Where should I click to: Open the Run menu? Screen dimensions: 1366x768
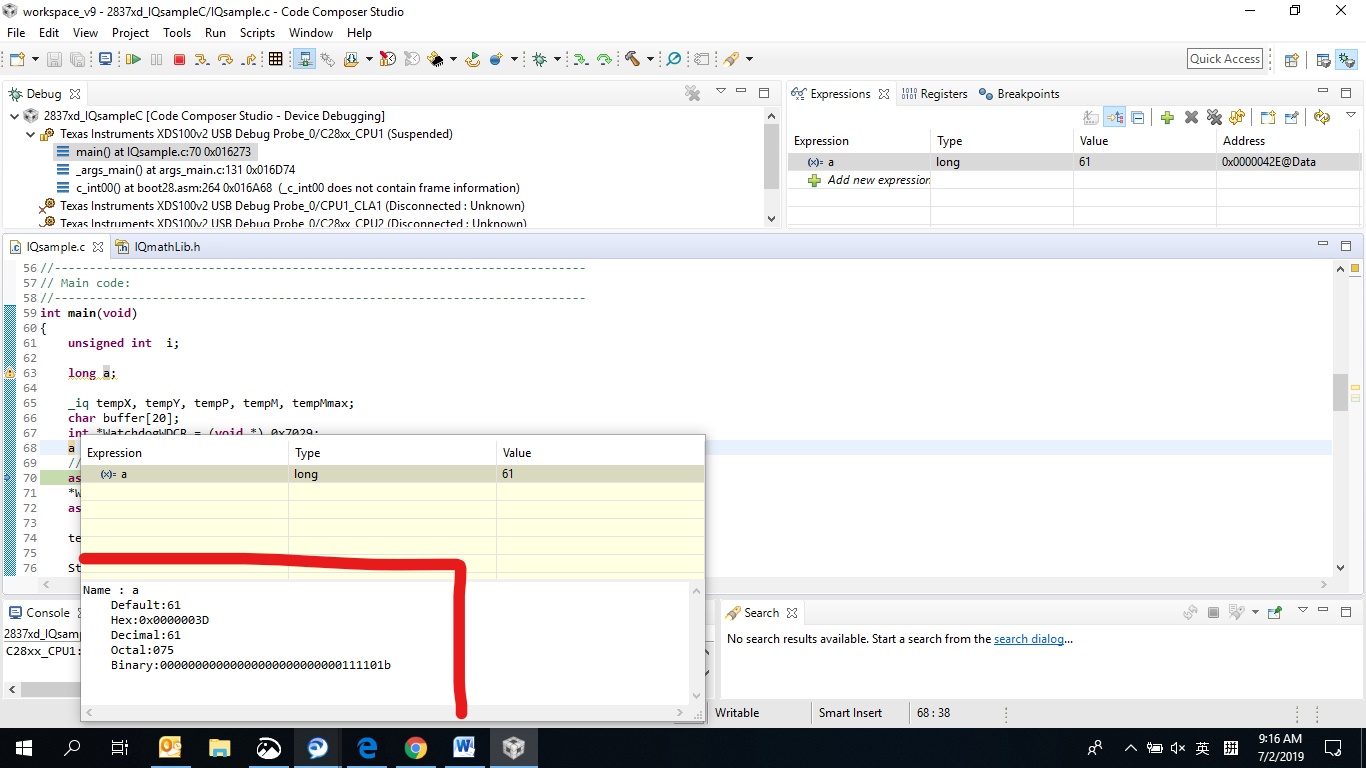215,33
